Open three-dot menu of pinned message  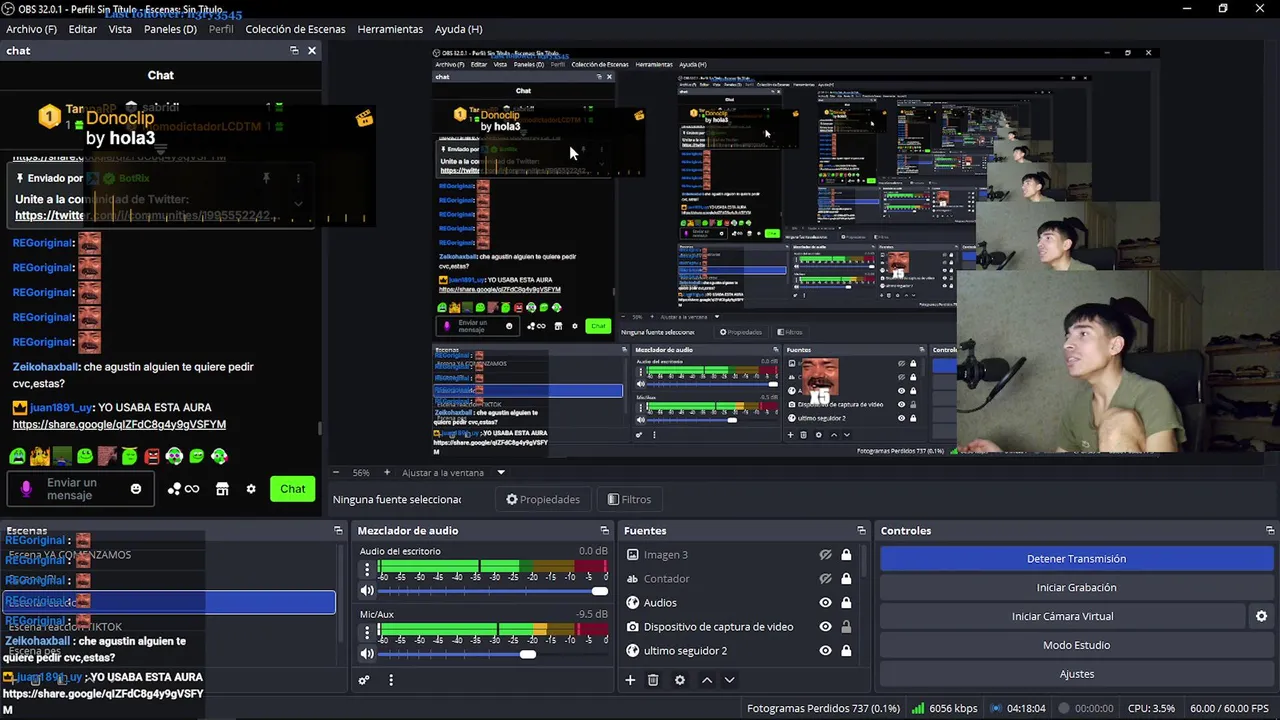point(298,178)
